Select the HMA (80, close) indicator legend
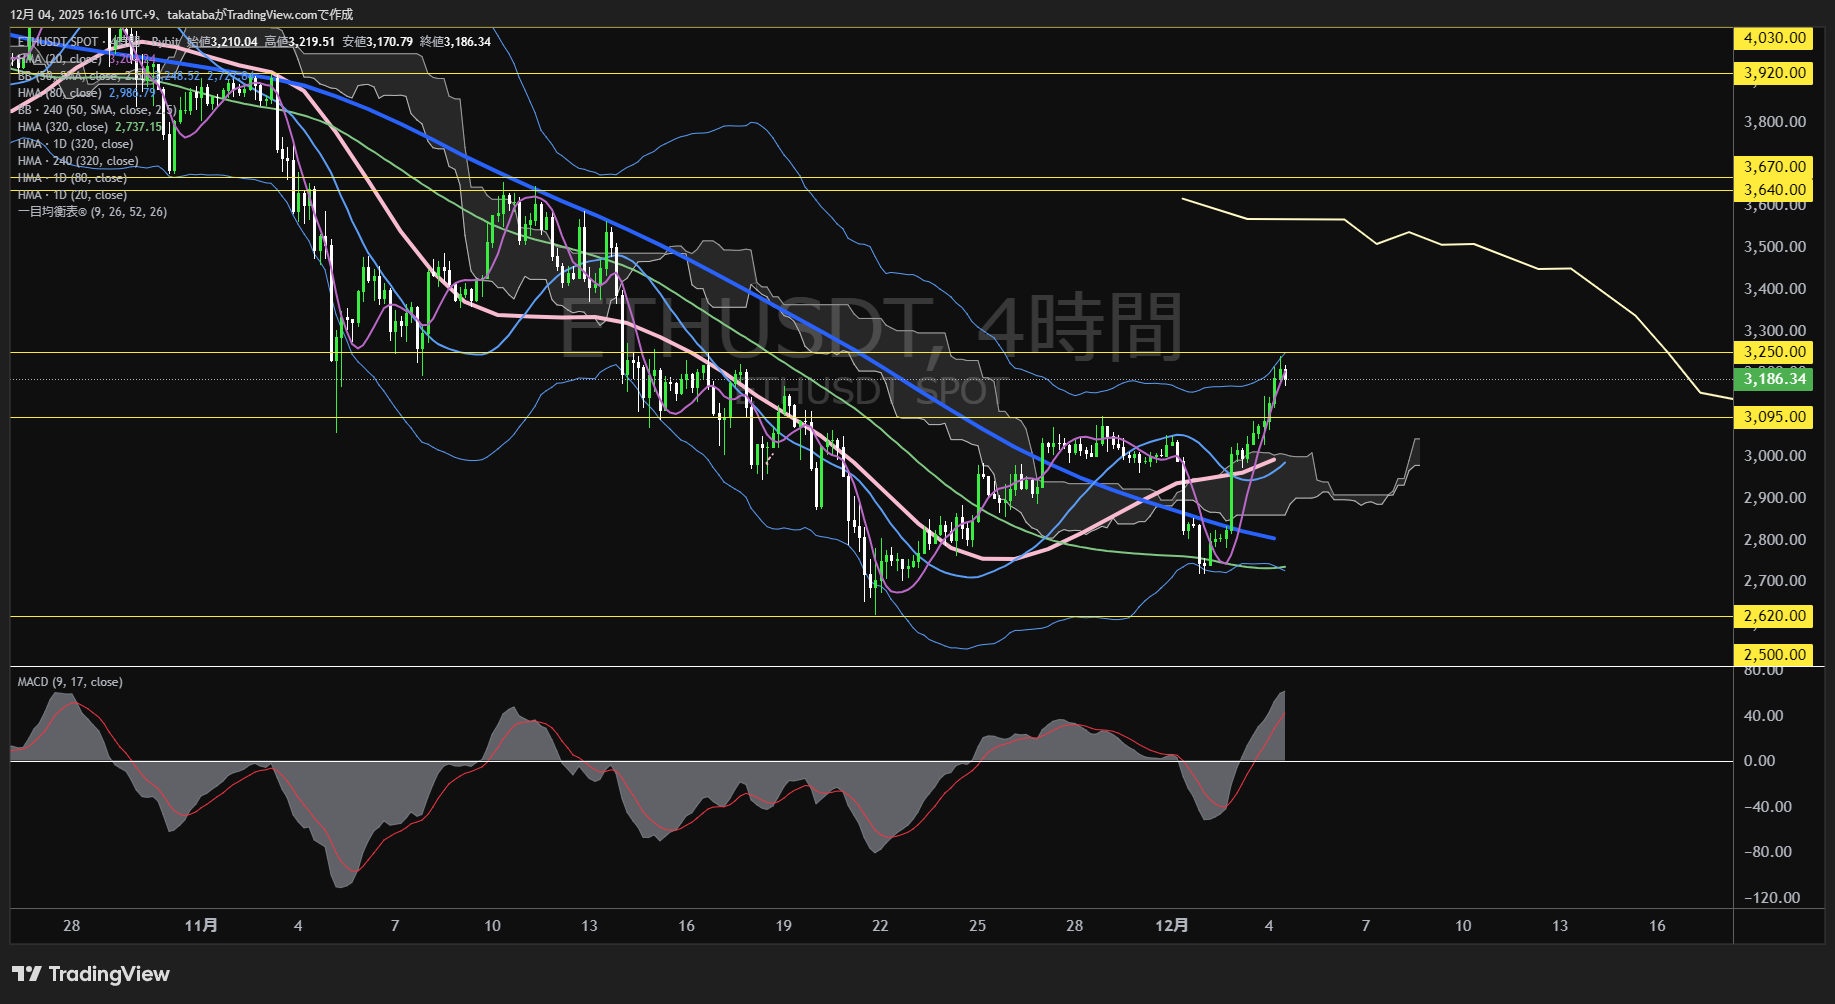The width and height of the screenshot is (1835, 1004). click(59, 93)
